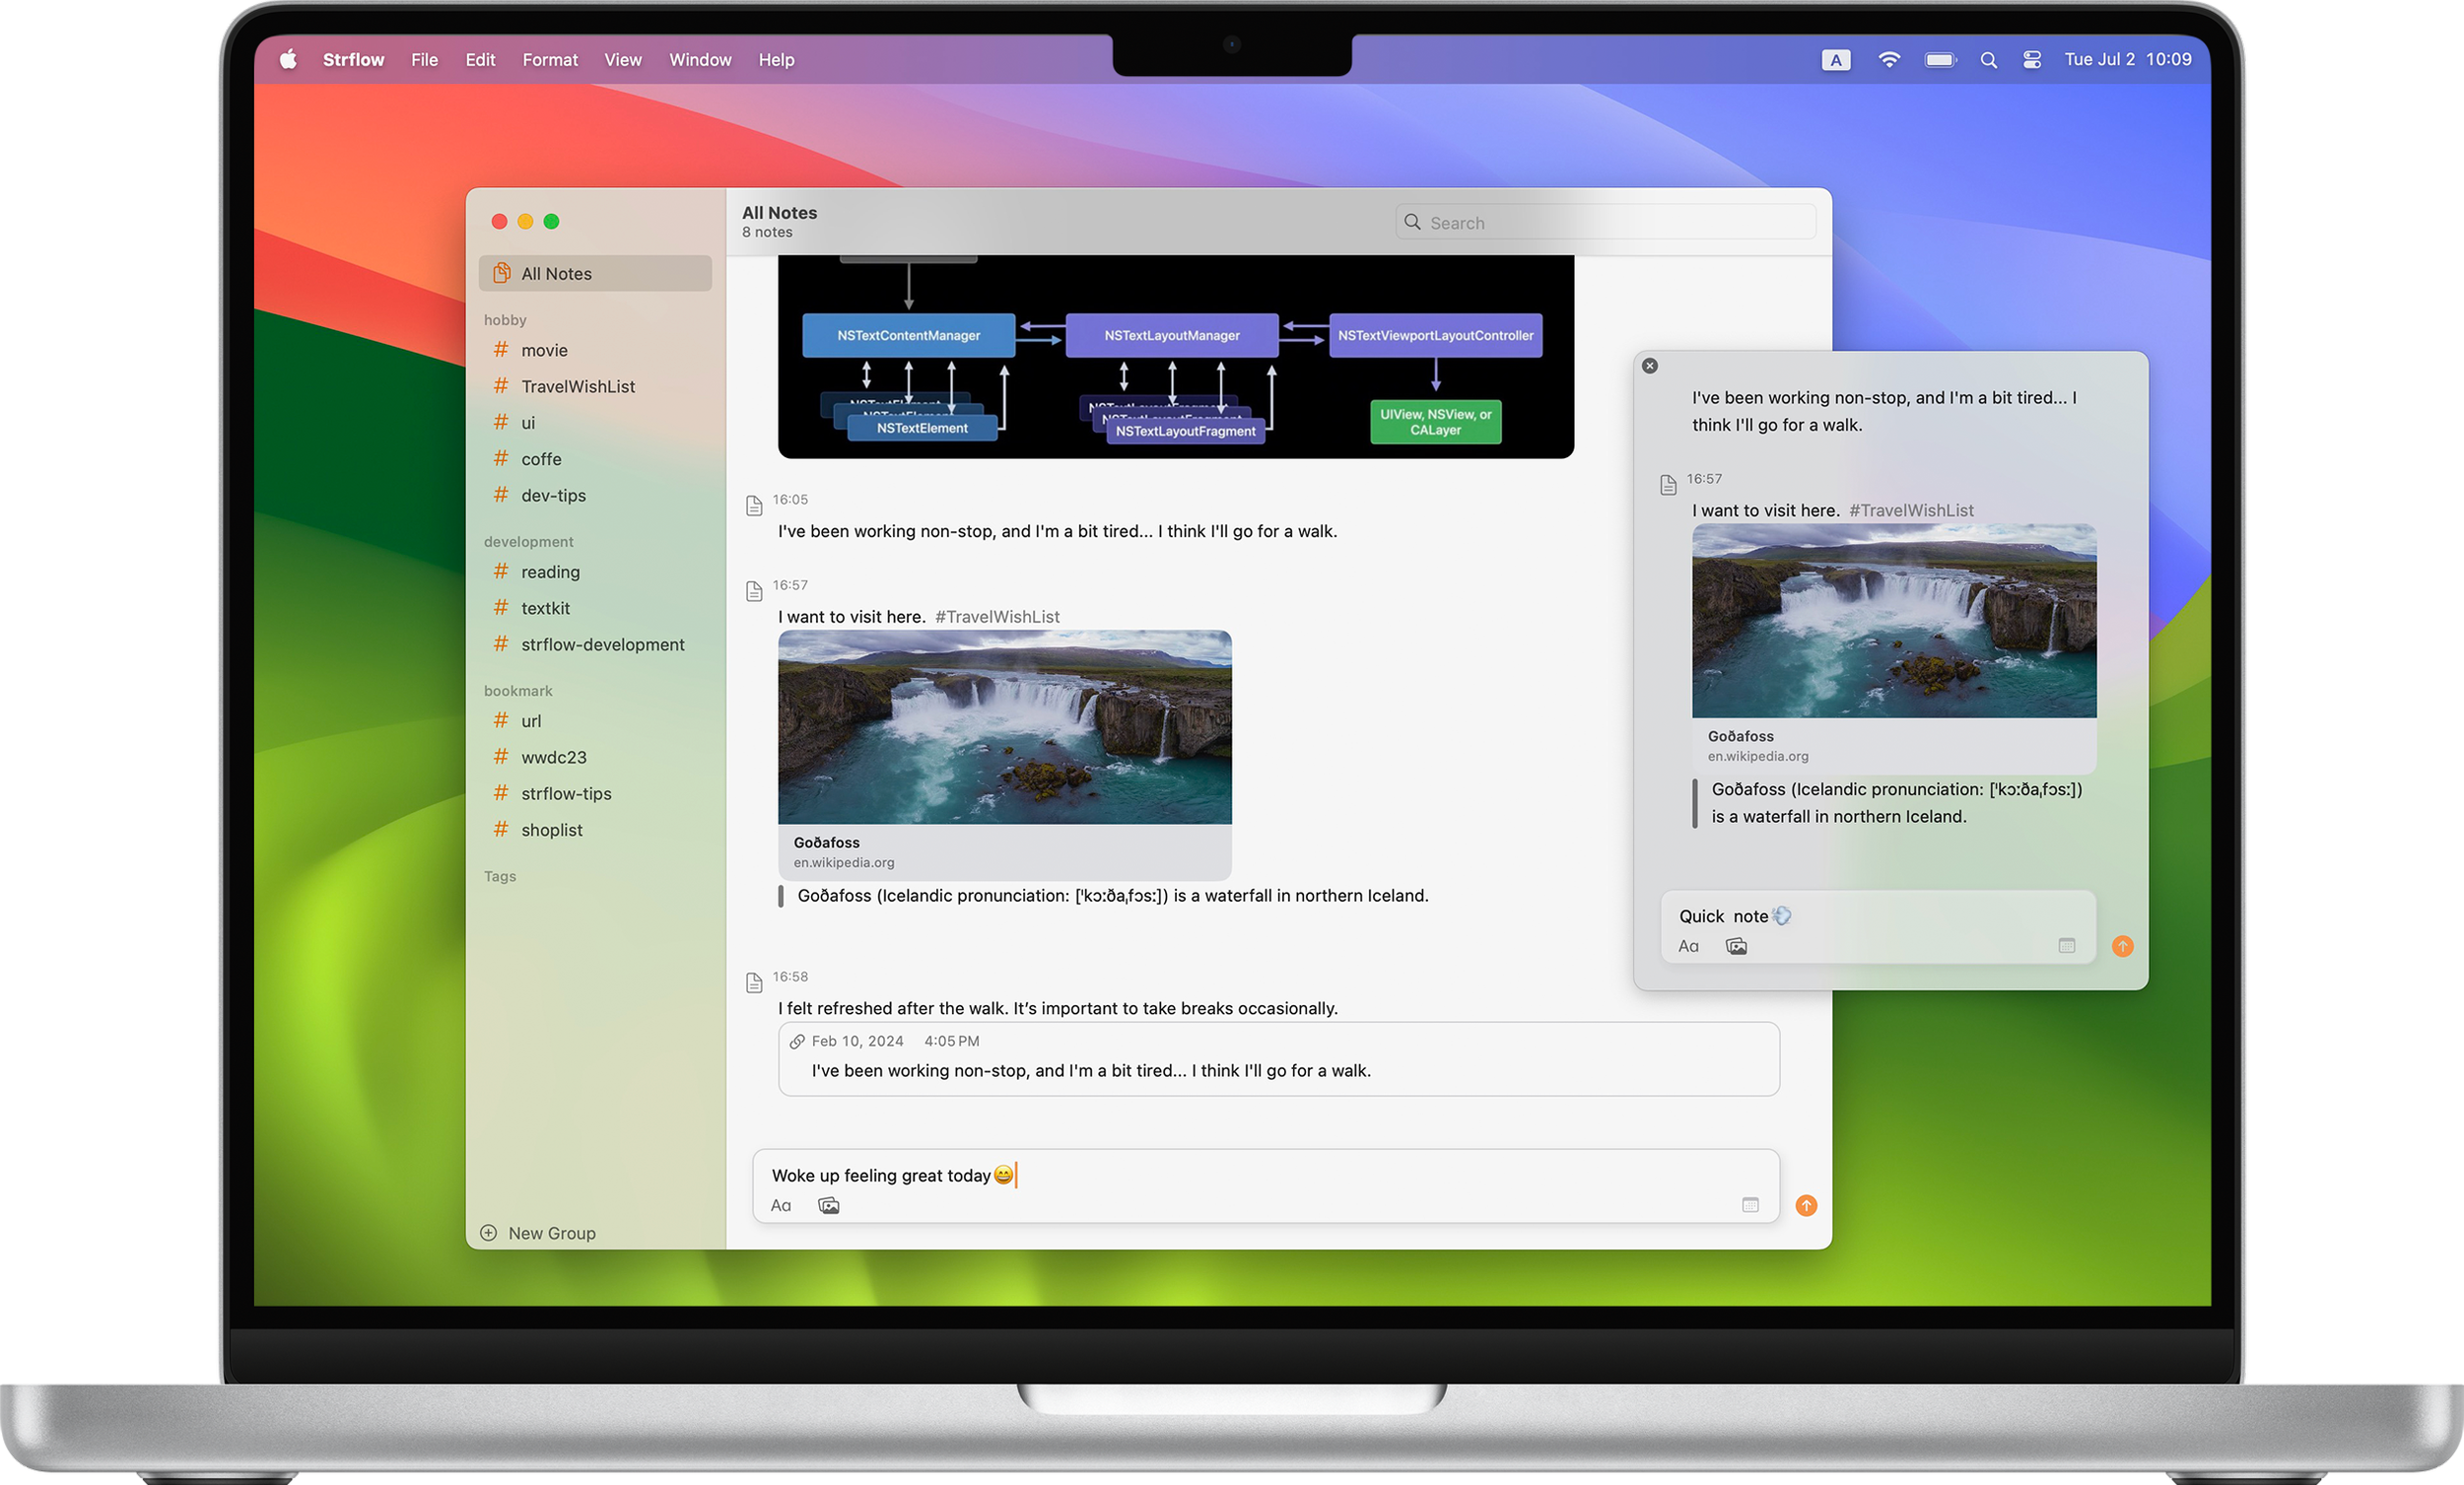This screenshot has height=1485, width=2464.
Task: Send the quick note with orange arrow
Action: (2123, 946)
